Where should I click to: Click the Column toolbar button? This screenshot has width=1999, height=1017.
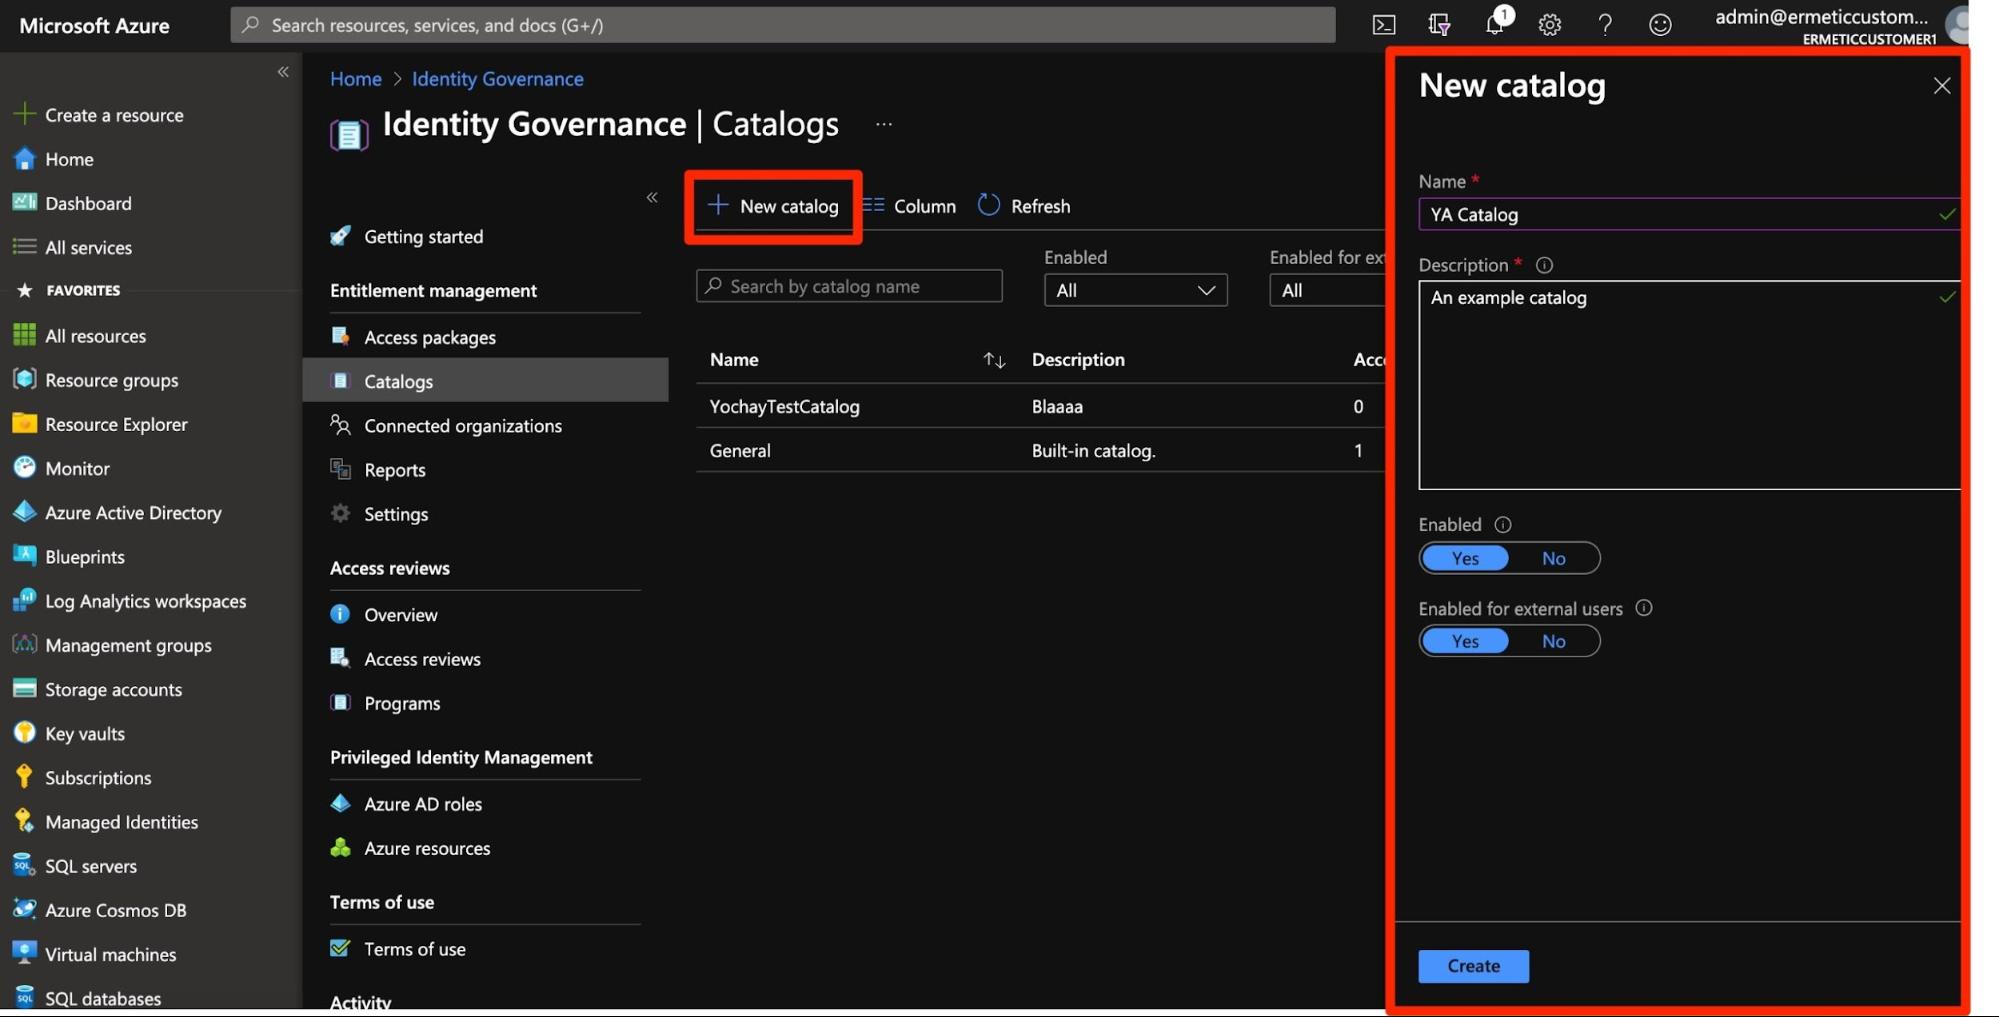pos(909,206)
